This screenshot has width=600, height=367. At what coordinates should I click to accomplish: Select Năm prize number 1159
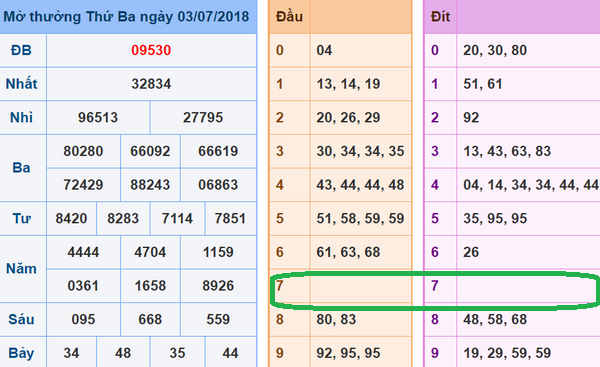tap(218, 252)
